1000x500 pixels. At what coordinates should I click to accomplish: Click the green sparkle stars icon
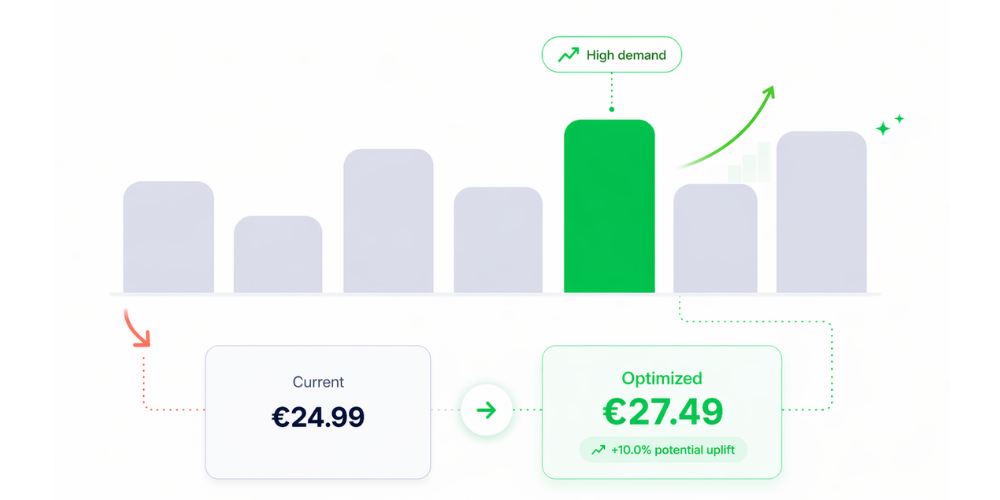(889, 126)
